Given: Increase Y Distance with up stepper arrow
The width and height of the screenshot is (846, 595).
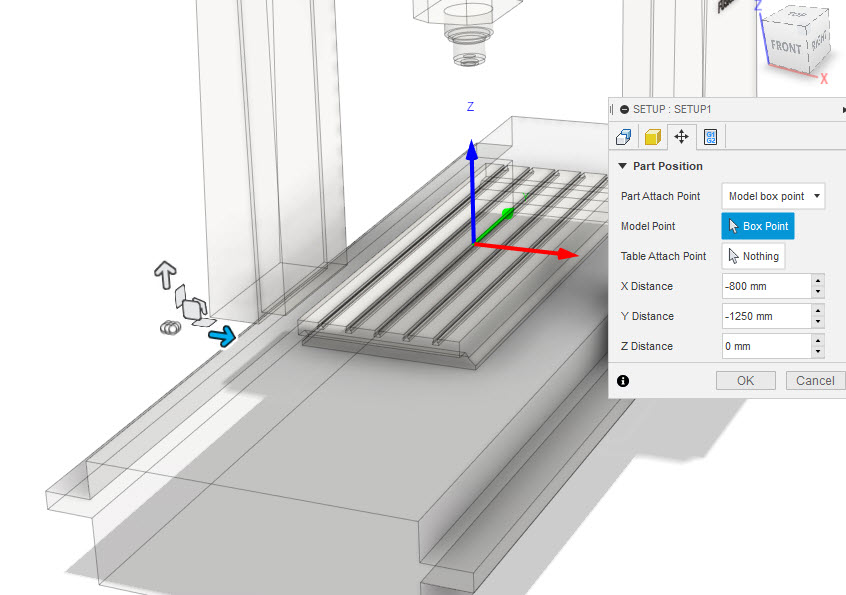Looking at the screenshot, I should (x=818, y=311).
